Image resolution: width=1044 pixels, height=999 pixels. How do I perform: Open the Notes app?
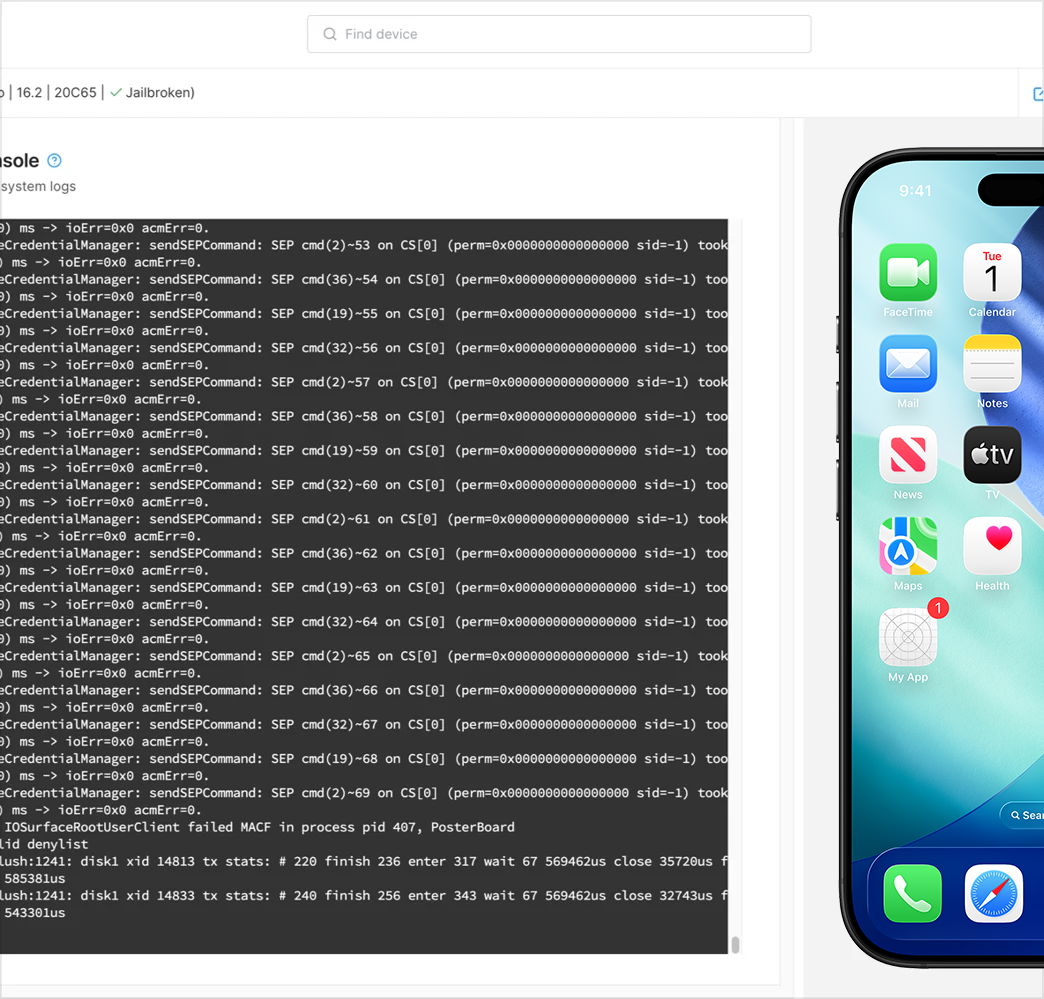(x=991, y=365)
